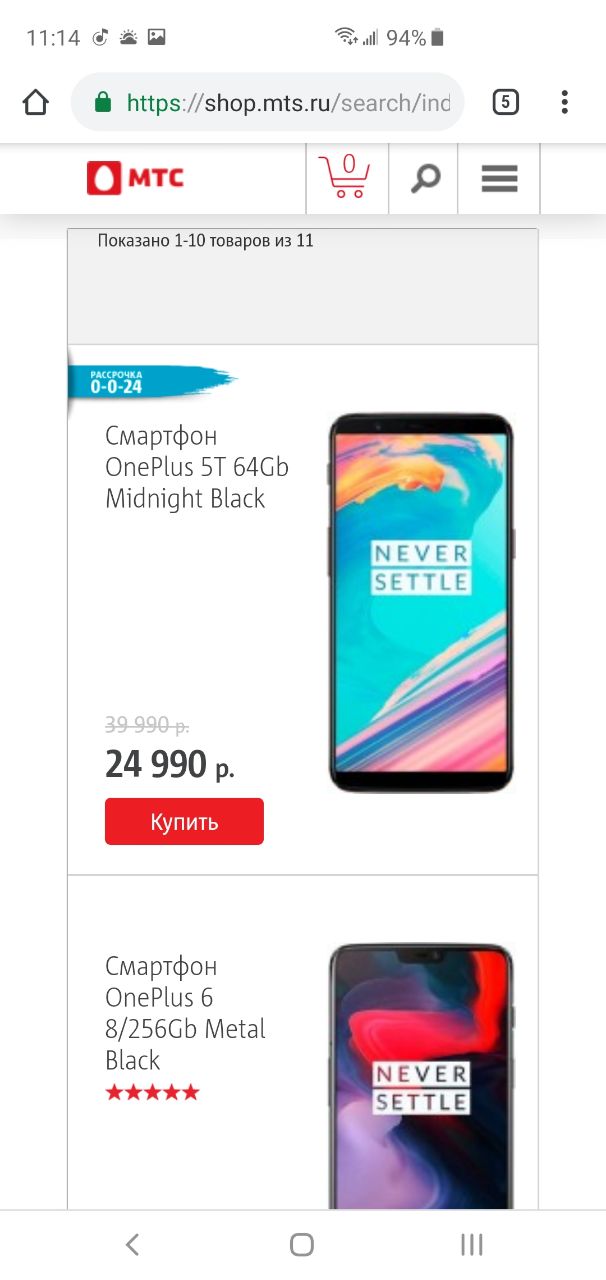
Task: Tap the 24 990 р. price
Action: click(170, 765)
